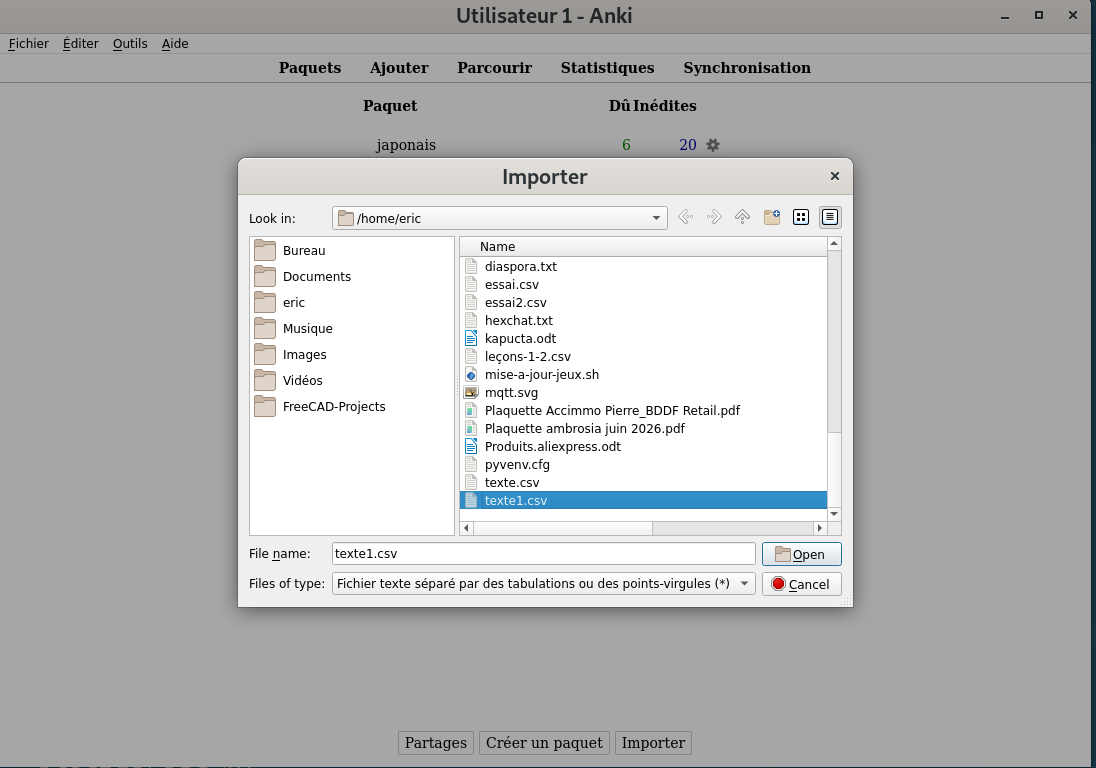
Task: Click the File name input field
Action: tap(543, 553)
